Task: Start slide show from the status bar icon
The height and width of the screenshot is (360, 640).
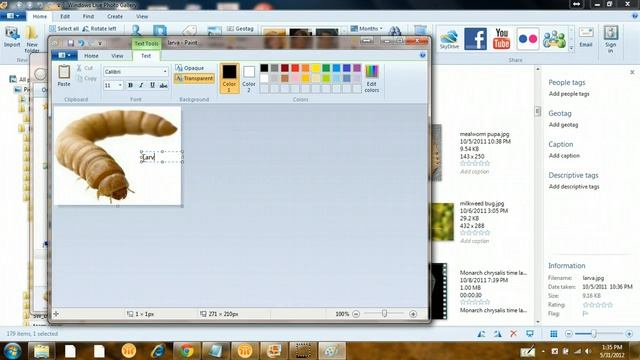Action: [530, 334]
